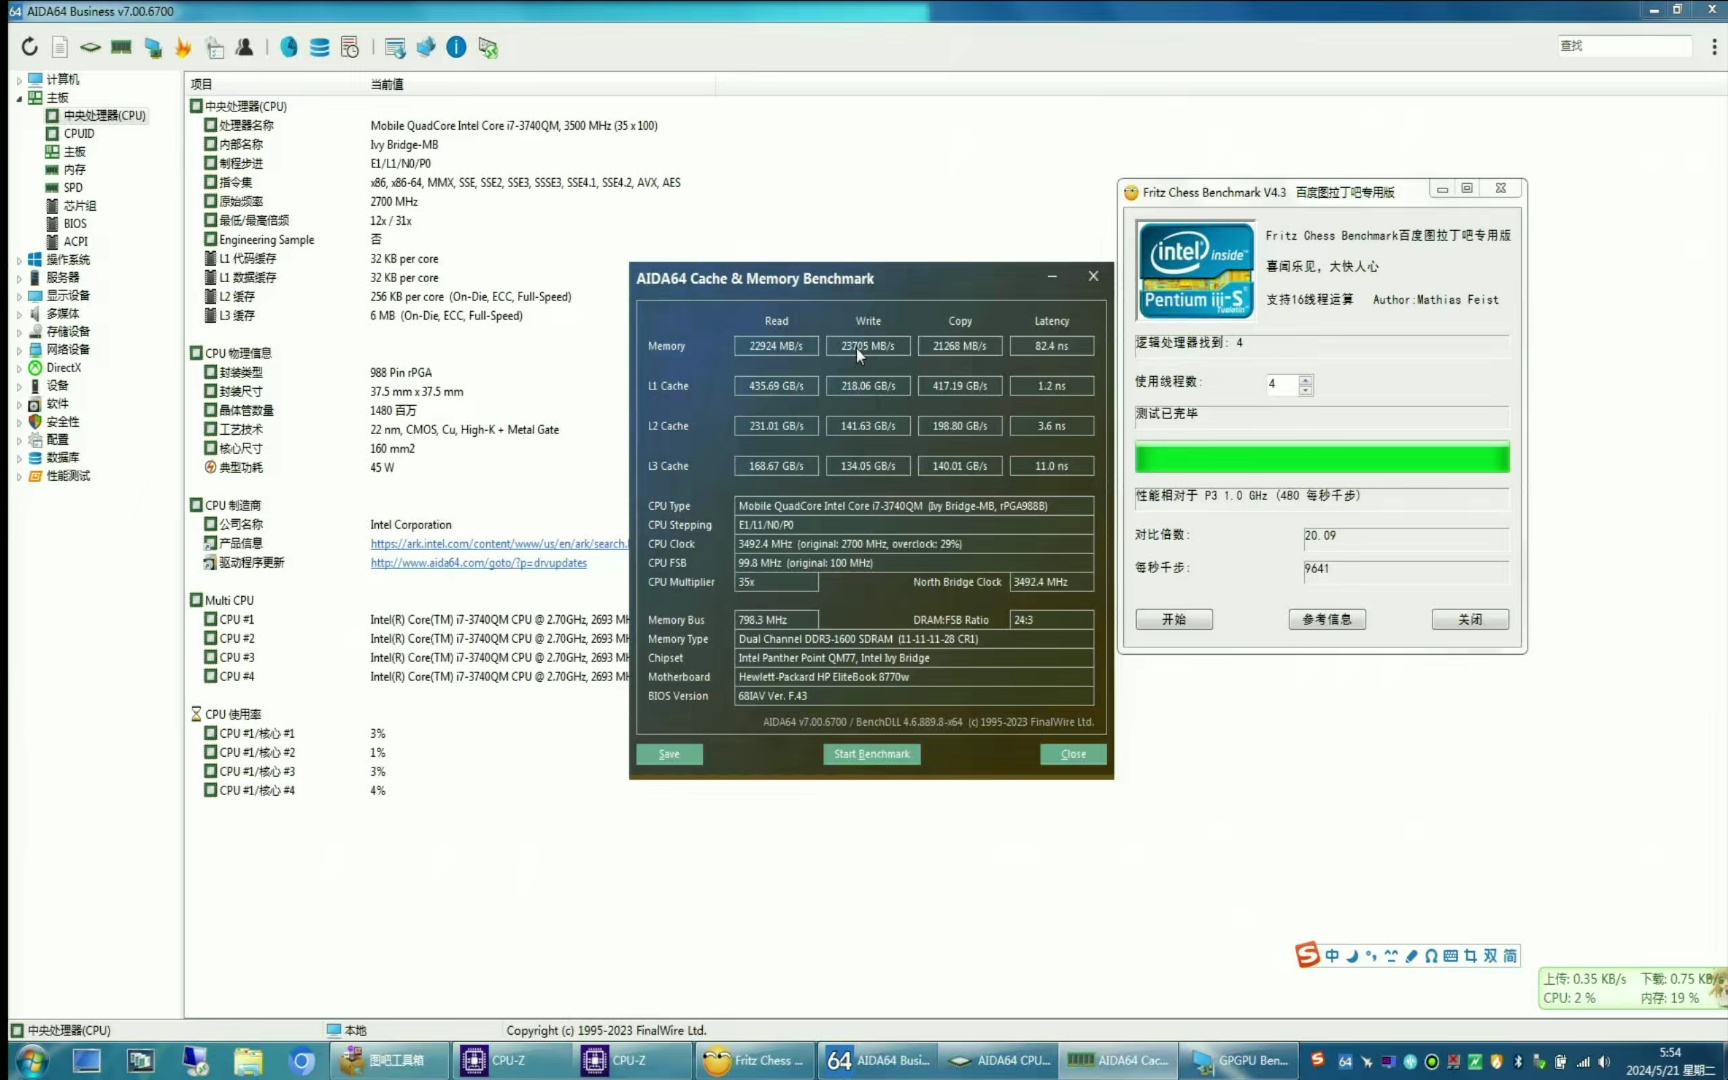Select 芯片组 in the left tree

(x=80, y=205)
